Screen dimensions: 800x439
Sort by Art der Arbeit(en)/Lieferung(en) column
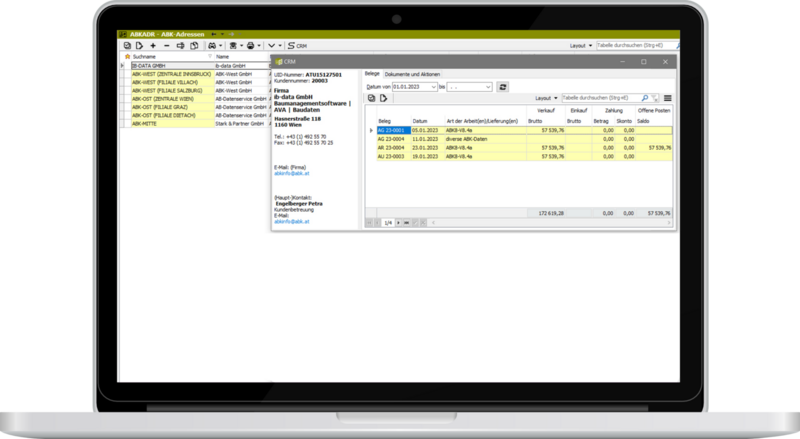tap(482, 121)
